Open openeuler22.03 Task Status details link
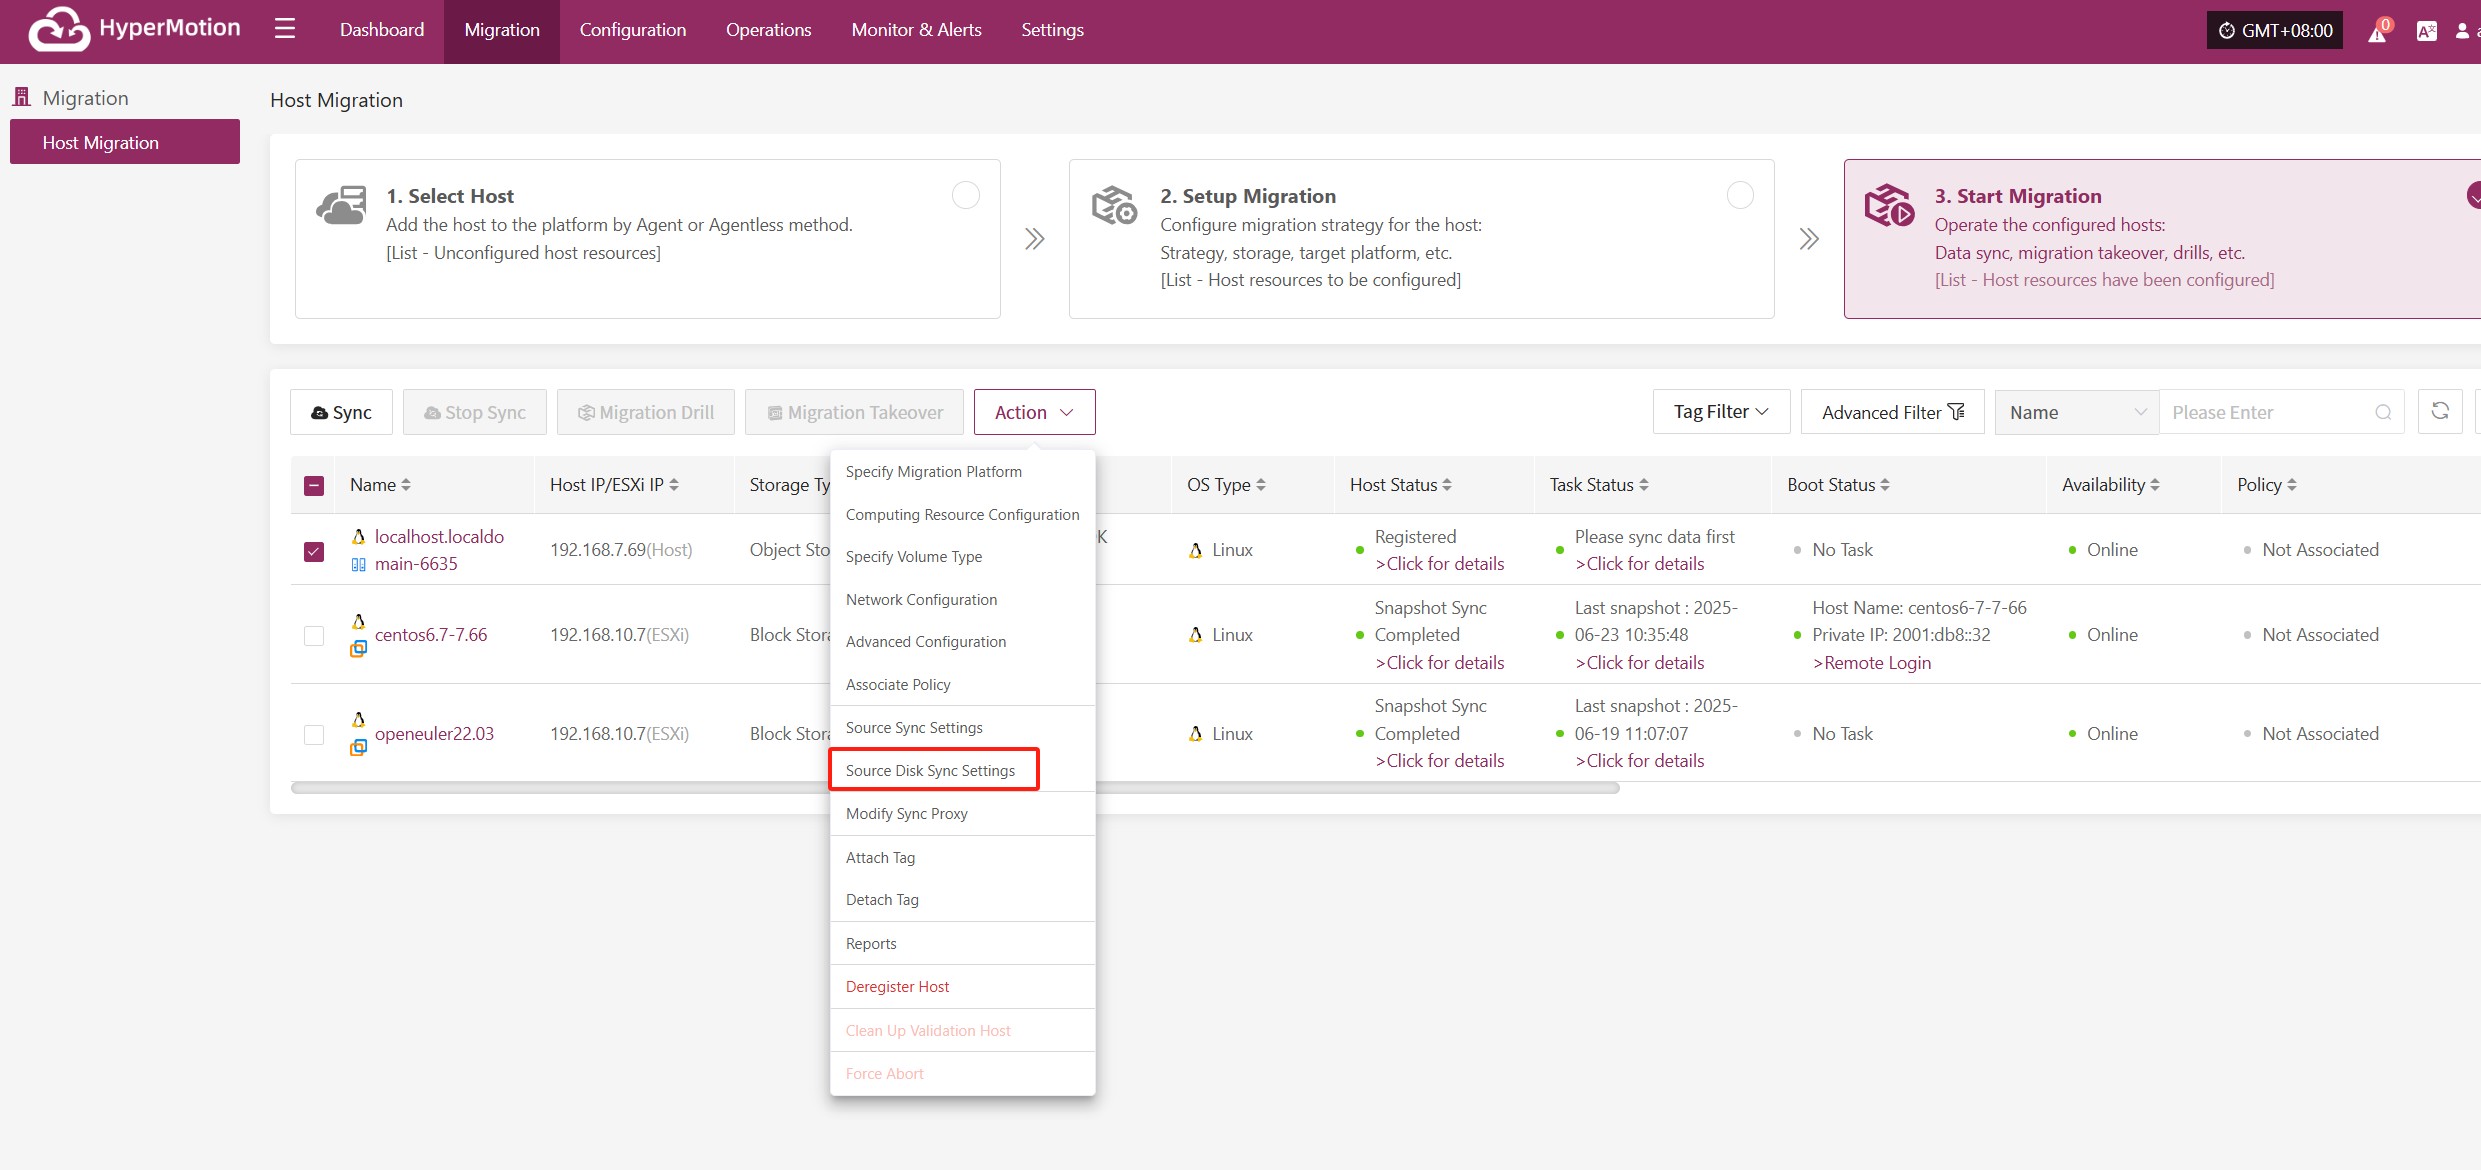Image resolution: width=2481 pixels, height=1170 pixels. 1640,761
